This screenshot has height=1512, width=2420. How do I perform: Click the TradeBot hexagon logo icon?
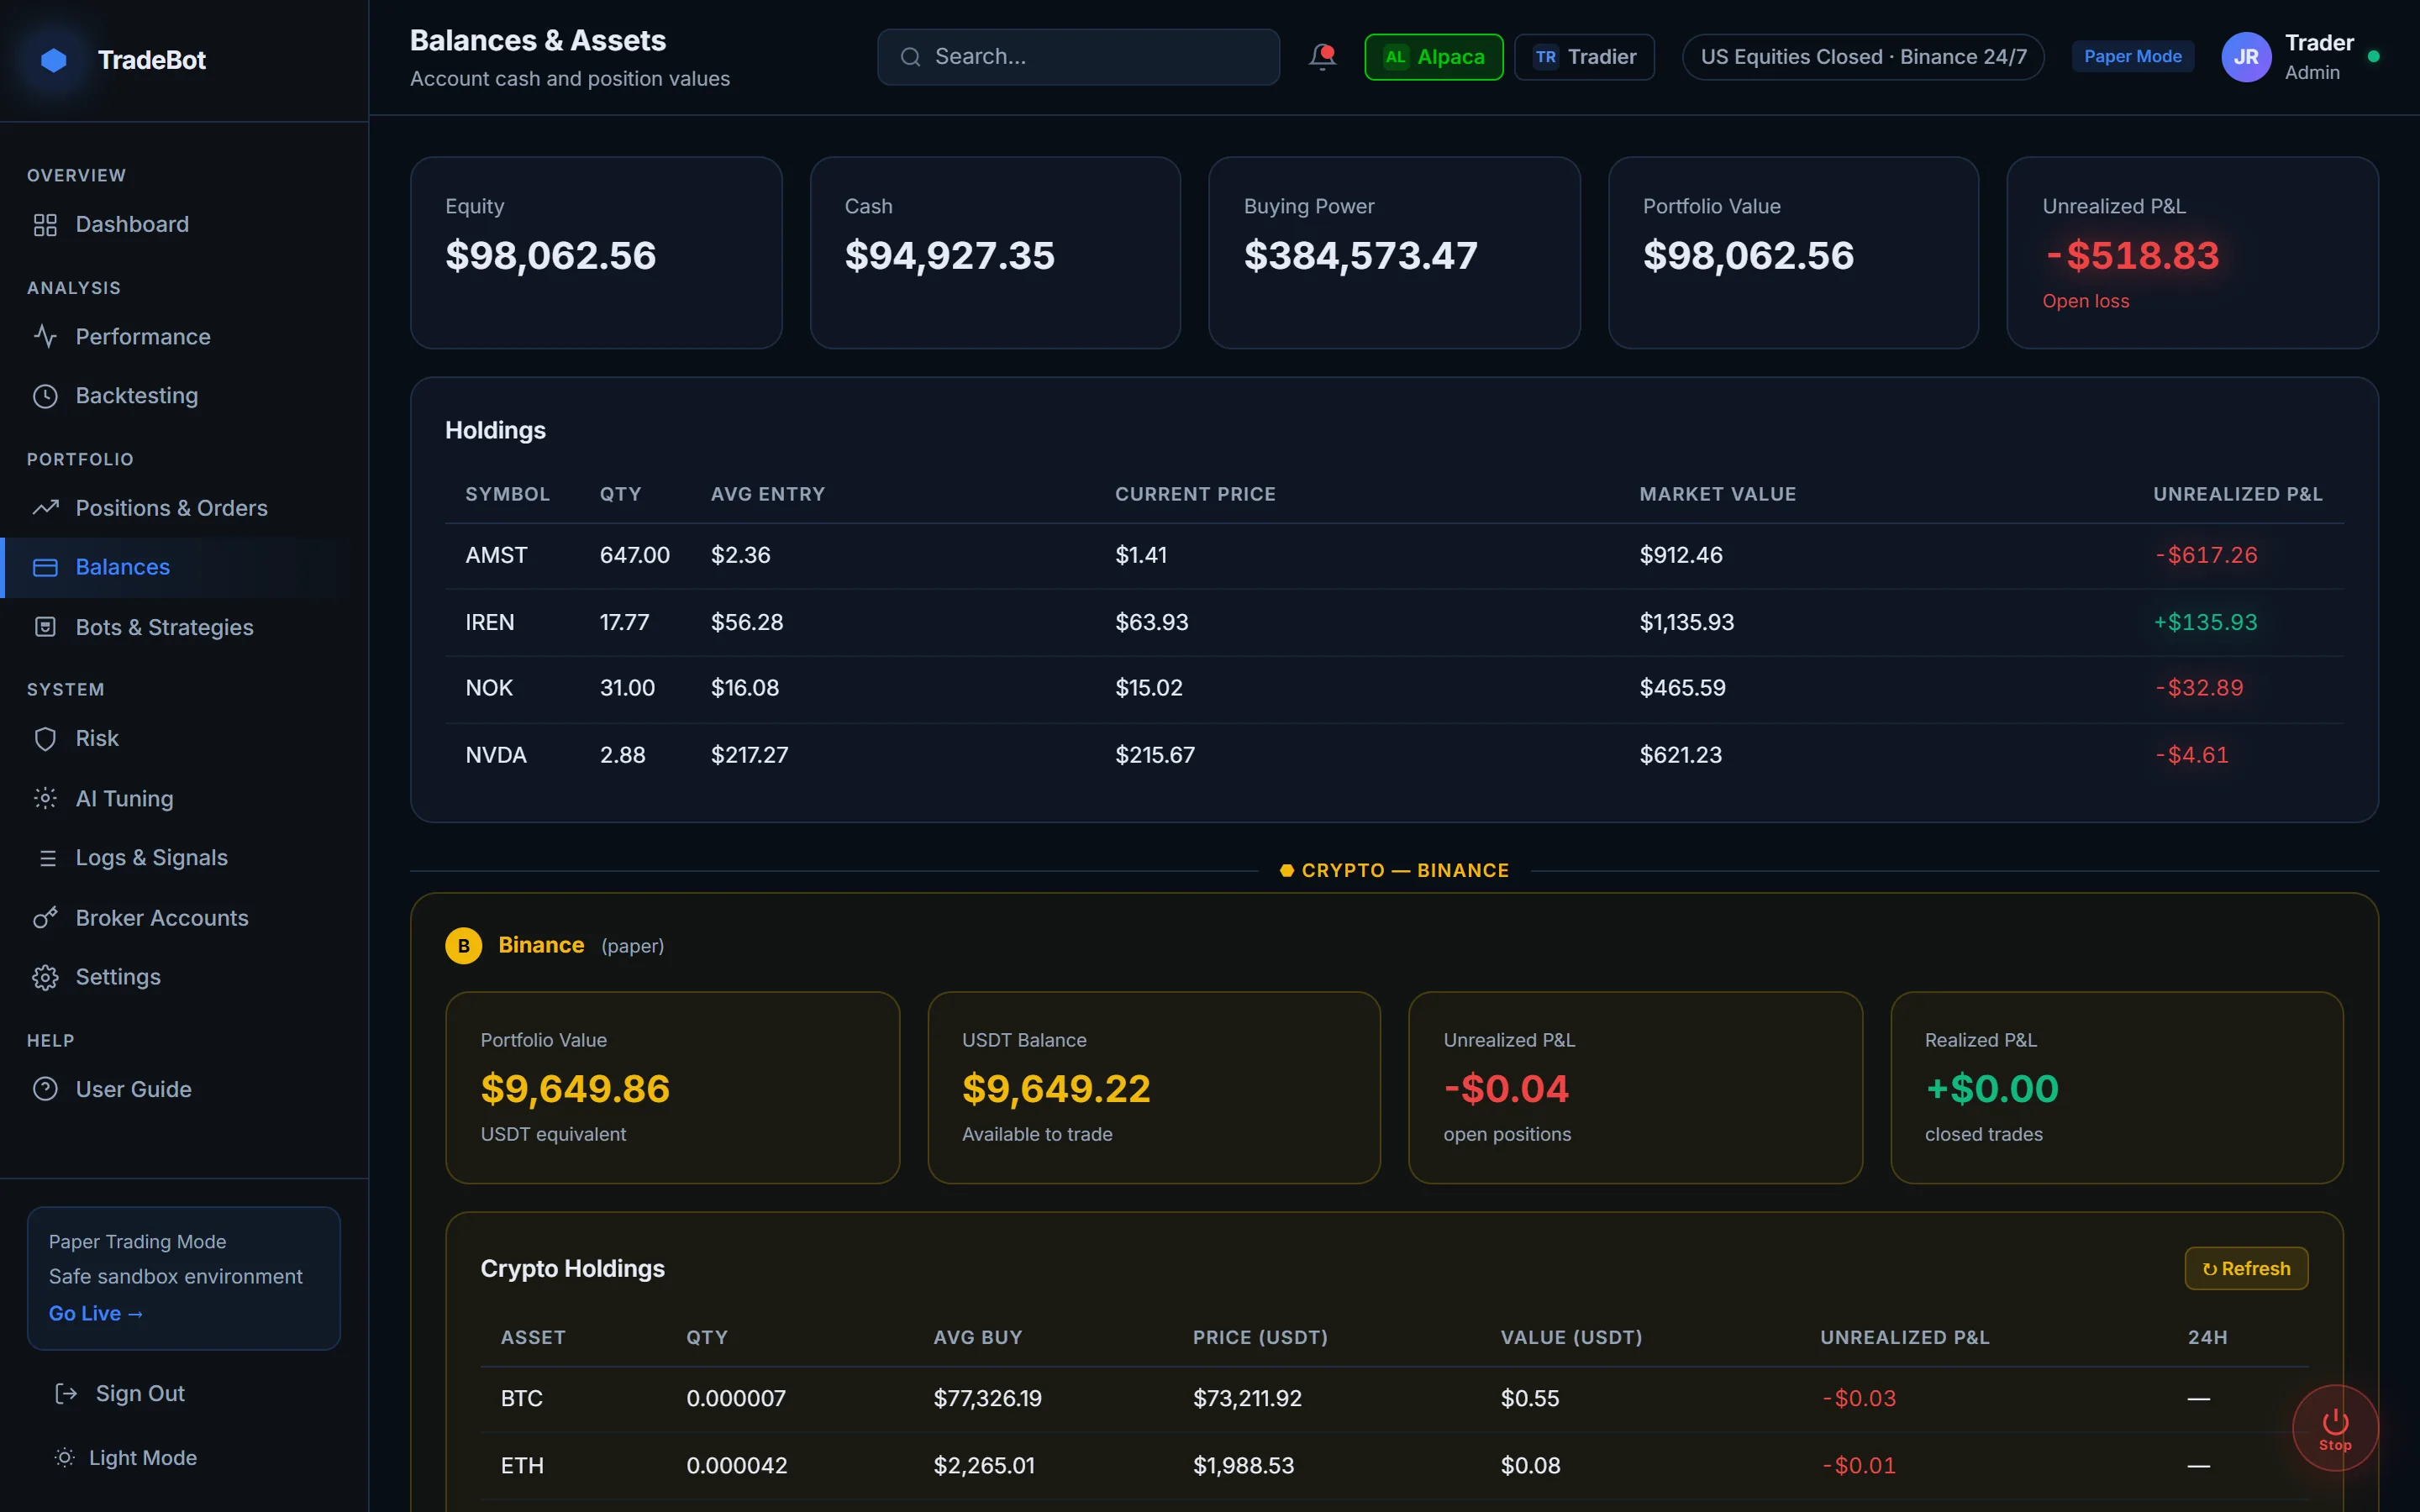54,60
